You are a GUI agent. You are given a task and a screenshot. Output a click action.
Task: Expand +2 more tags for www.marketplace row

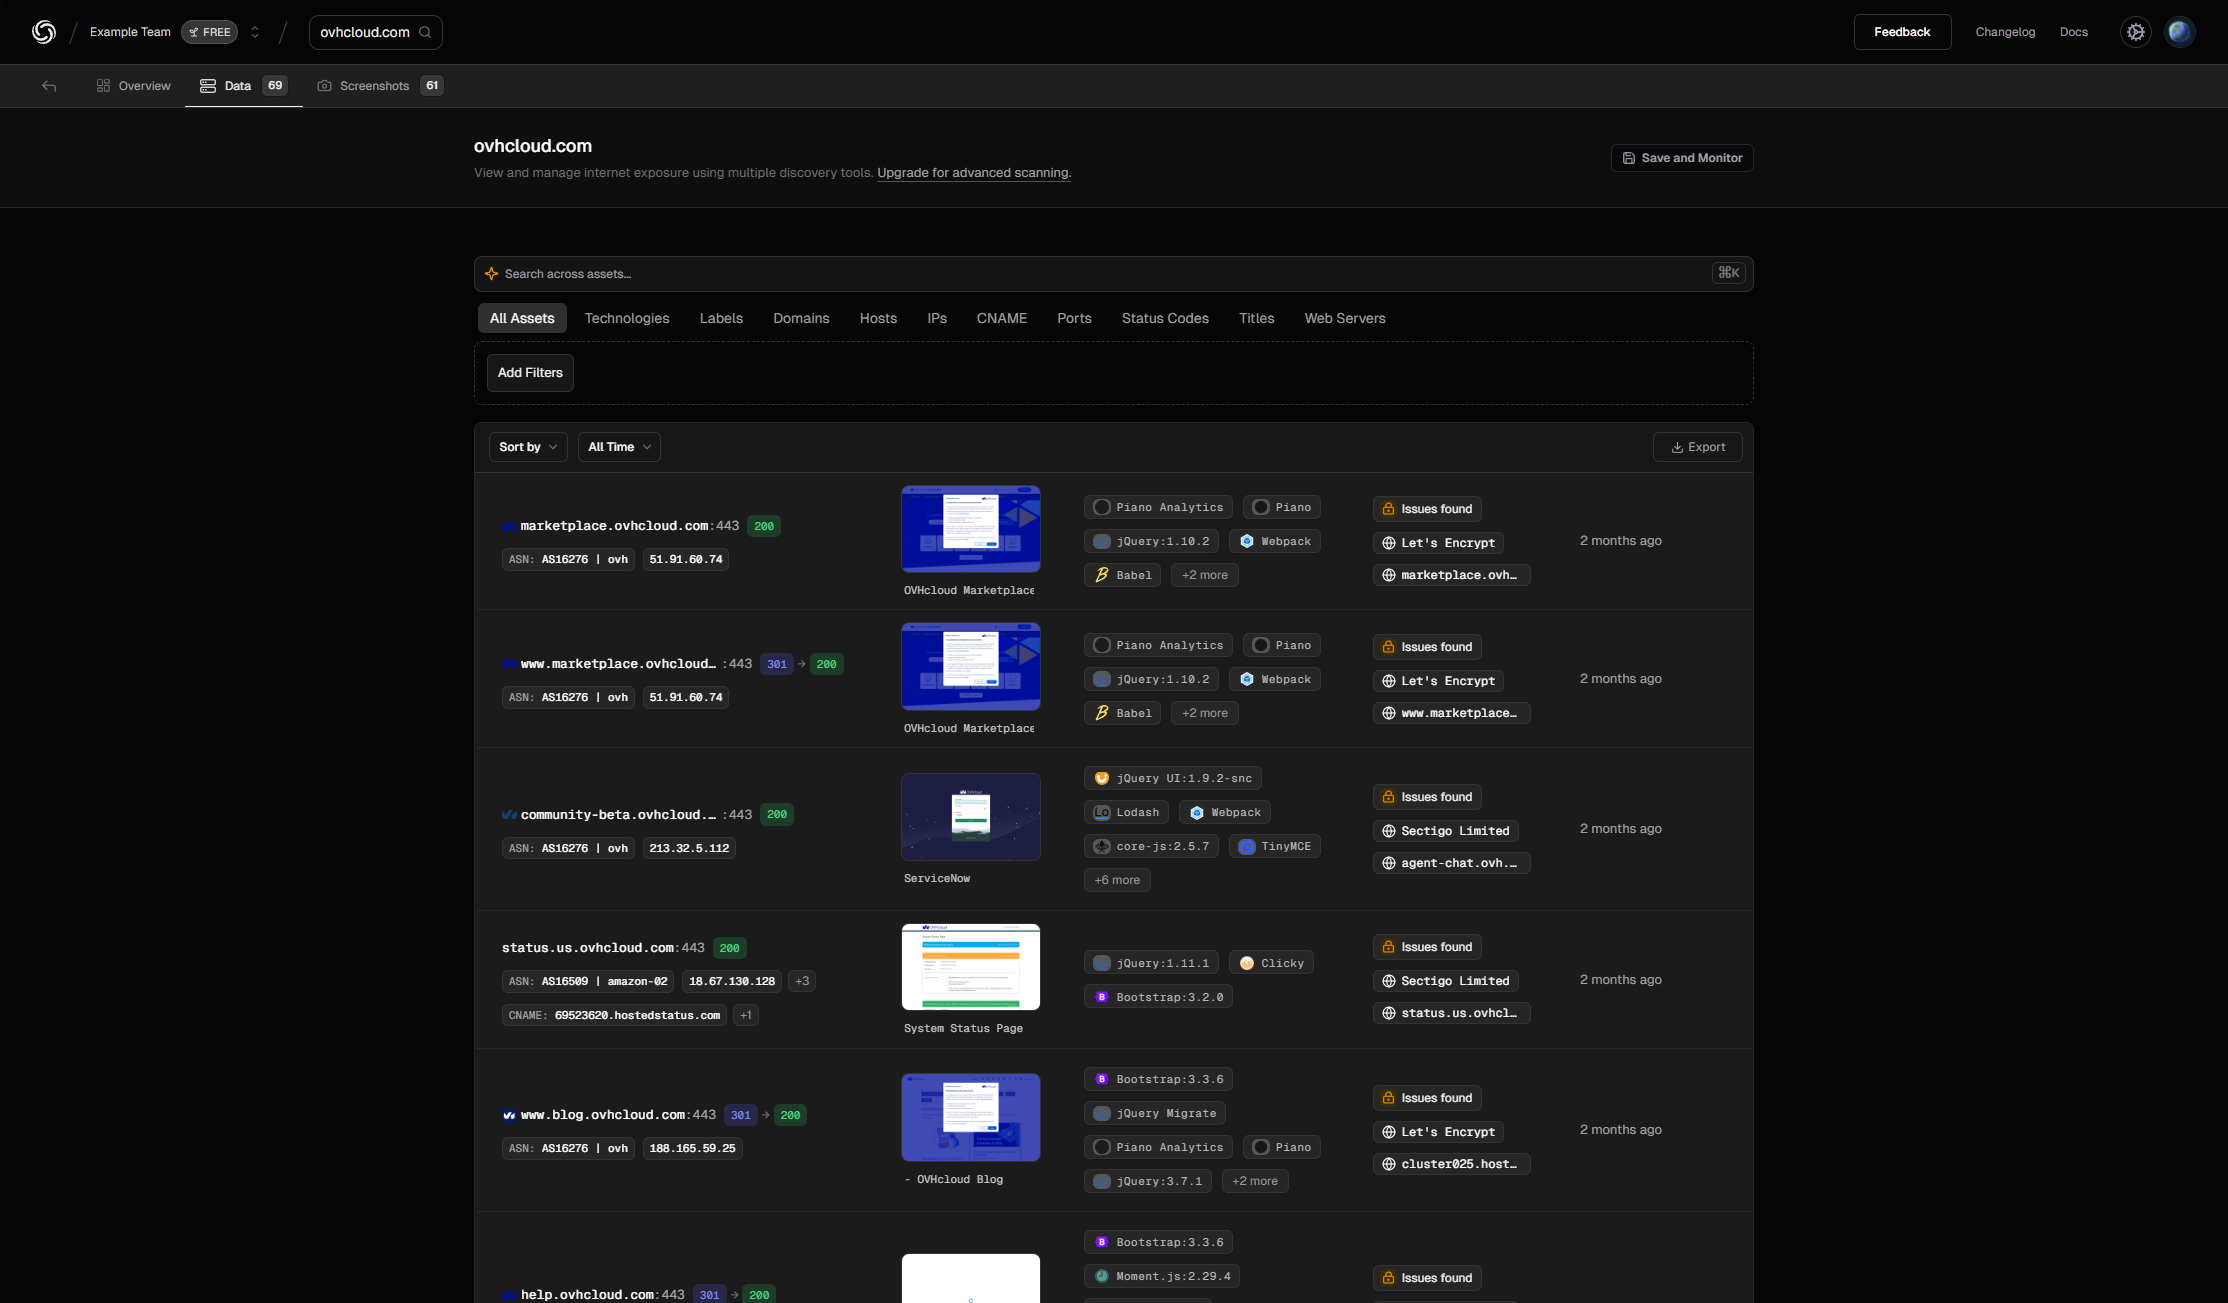[x=1205, y=713]
